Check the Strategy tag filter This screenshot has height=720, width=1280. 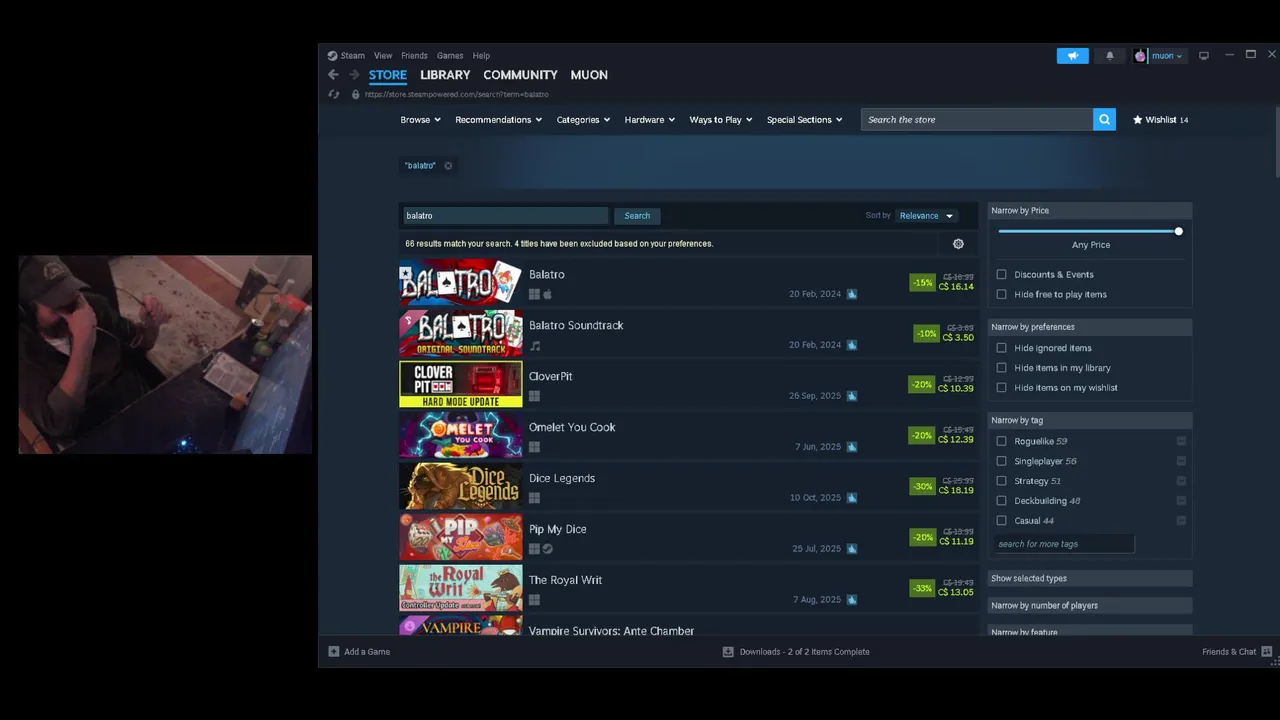pos(1001,481)
